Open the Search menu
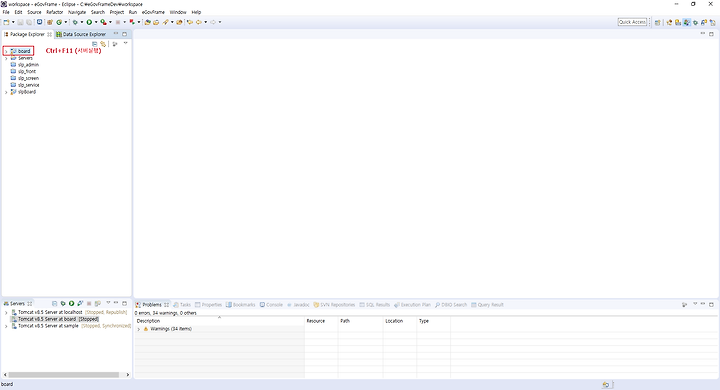 pos(97,12)
